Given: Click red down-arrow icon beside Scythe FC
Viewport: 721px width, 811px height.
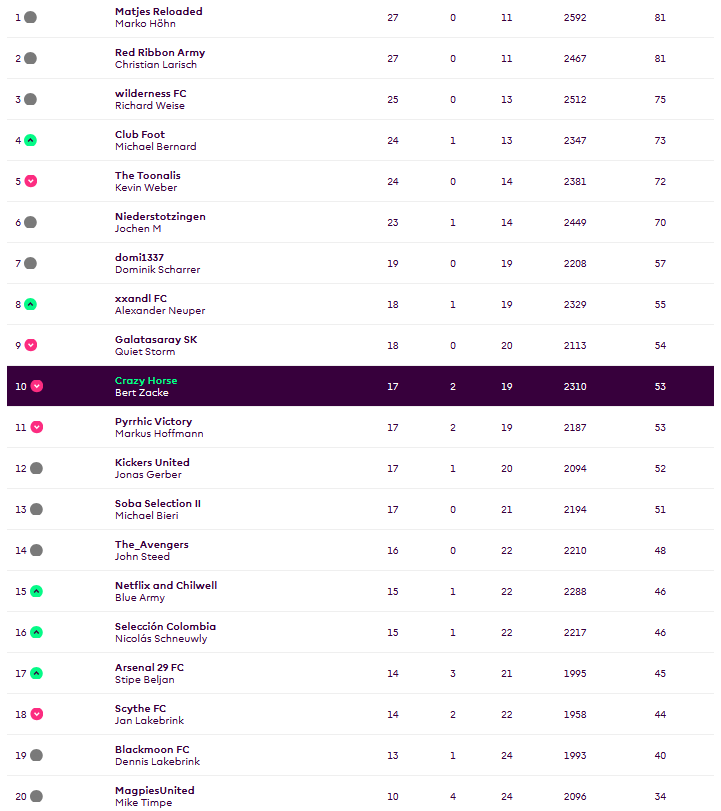Looking at the screenshot, I should tap(36, 714).
